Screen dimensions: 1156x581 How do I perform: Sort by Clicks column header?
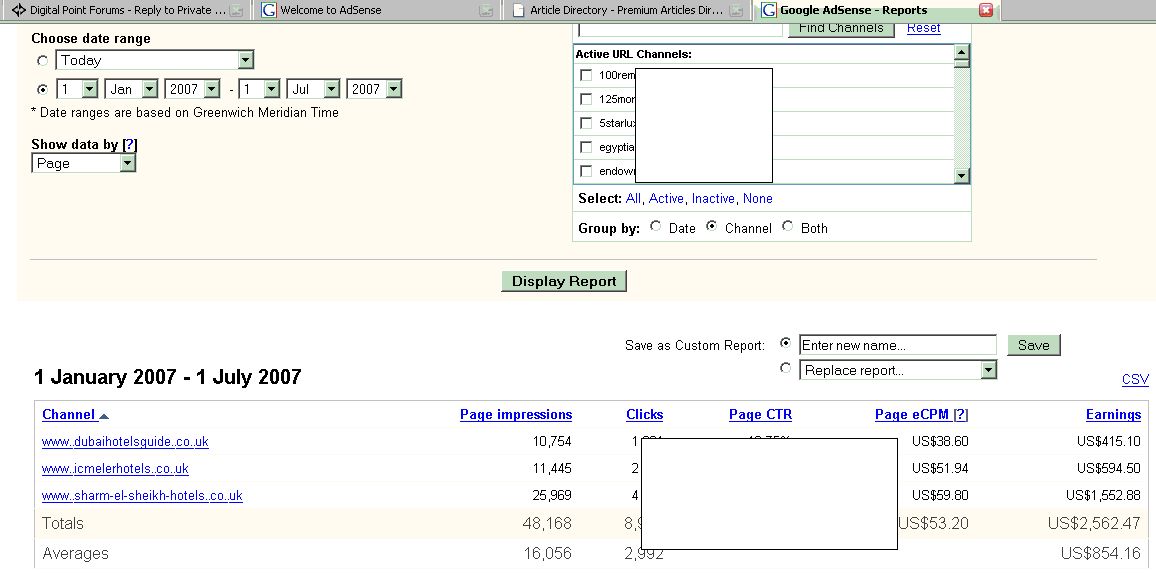[644, 414]
